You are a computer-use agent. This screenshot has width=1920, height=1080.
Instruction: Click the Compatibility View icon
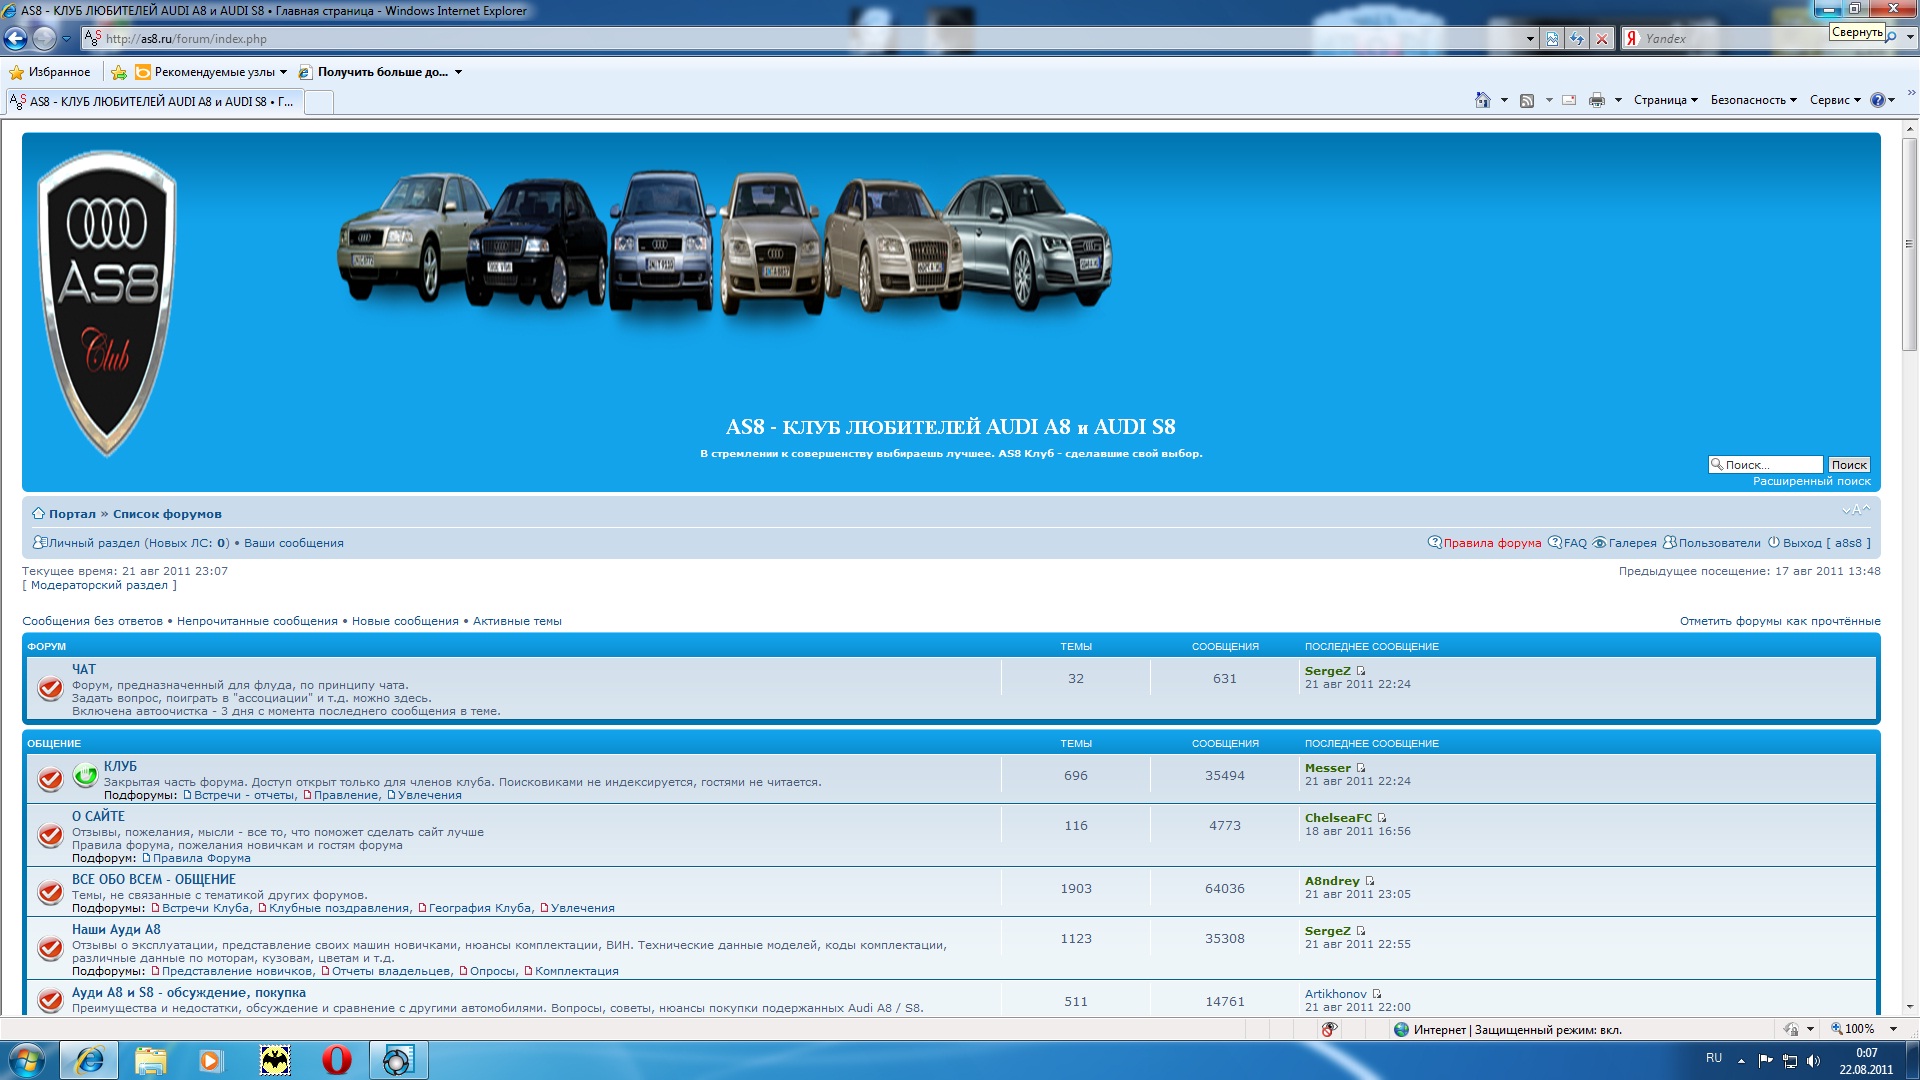click(x=1552, y=39)
